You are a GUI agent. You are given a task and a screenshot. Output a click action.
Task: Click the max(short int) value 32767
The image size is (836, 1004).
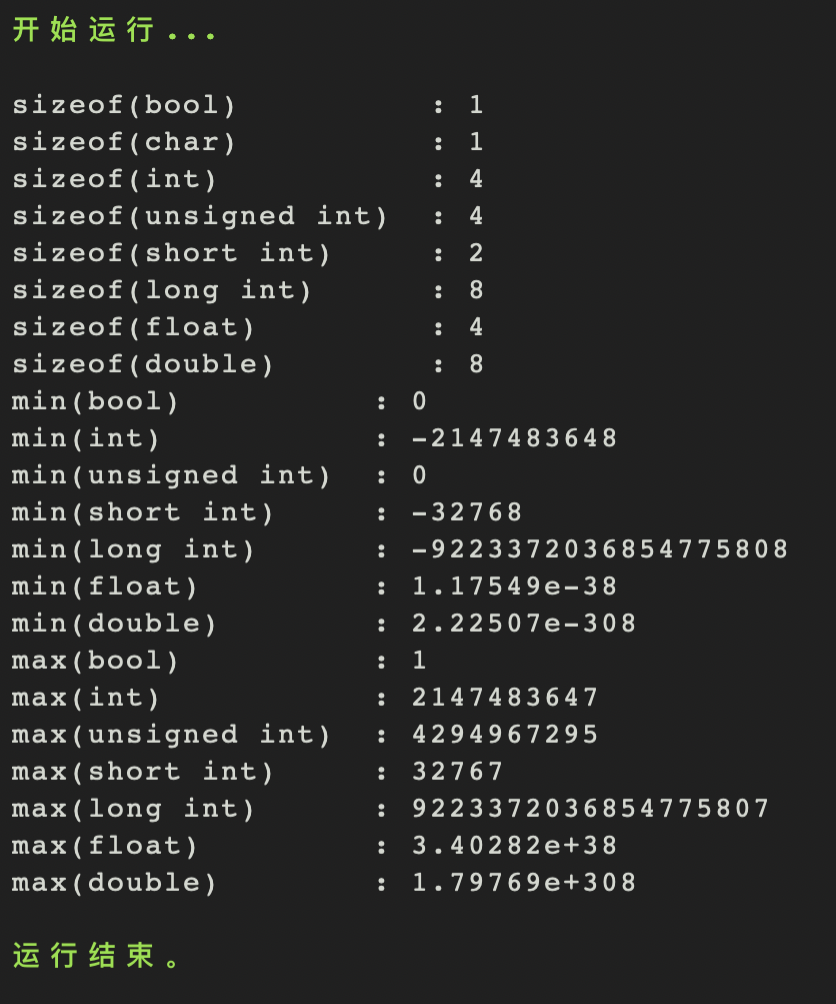458,772
